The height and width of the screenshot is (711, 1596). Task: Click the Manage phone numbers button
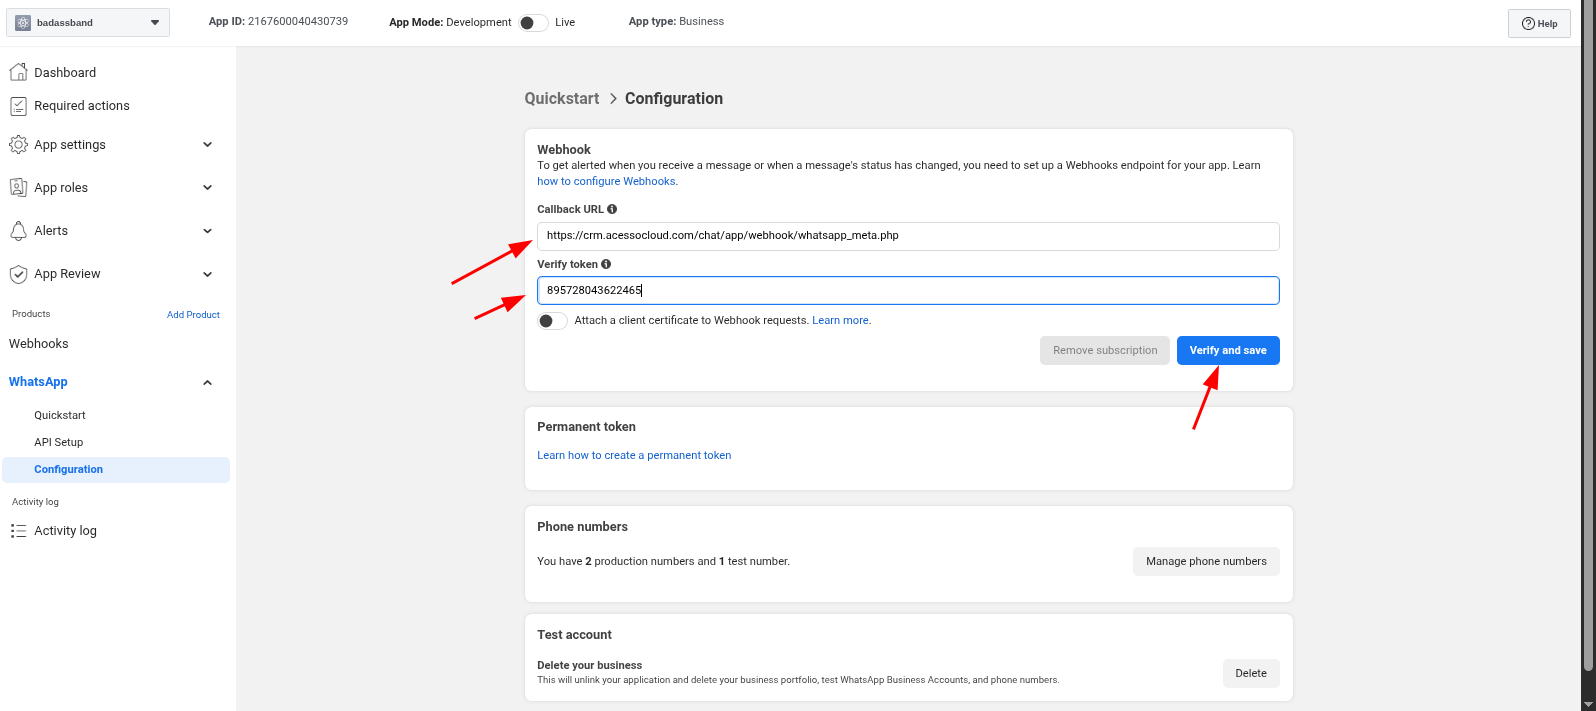coord(1206,562)
